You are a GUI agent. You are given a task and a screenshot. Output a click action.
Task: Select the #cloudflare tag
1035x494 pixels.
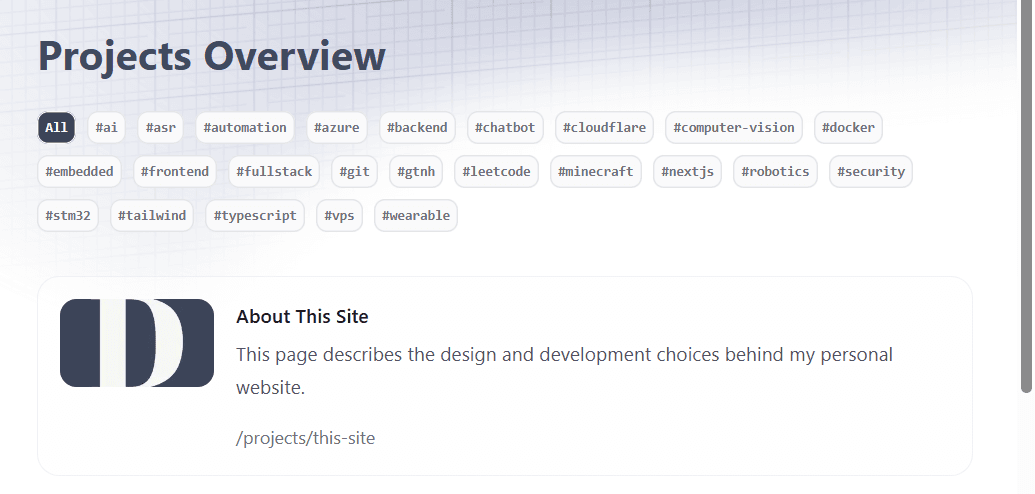click(604, 127)
